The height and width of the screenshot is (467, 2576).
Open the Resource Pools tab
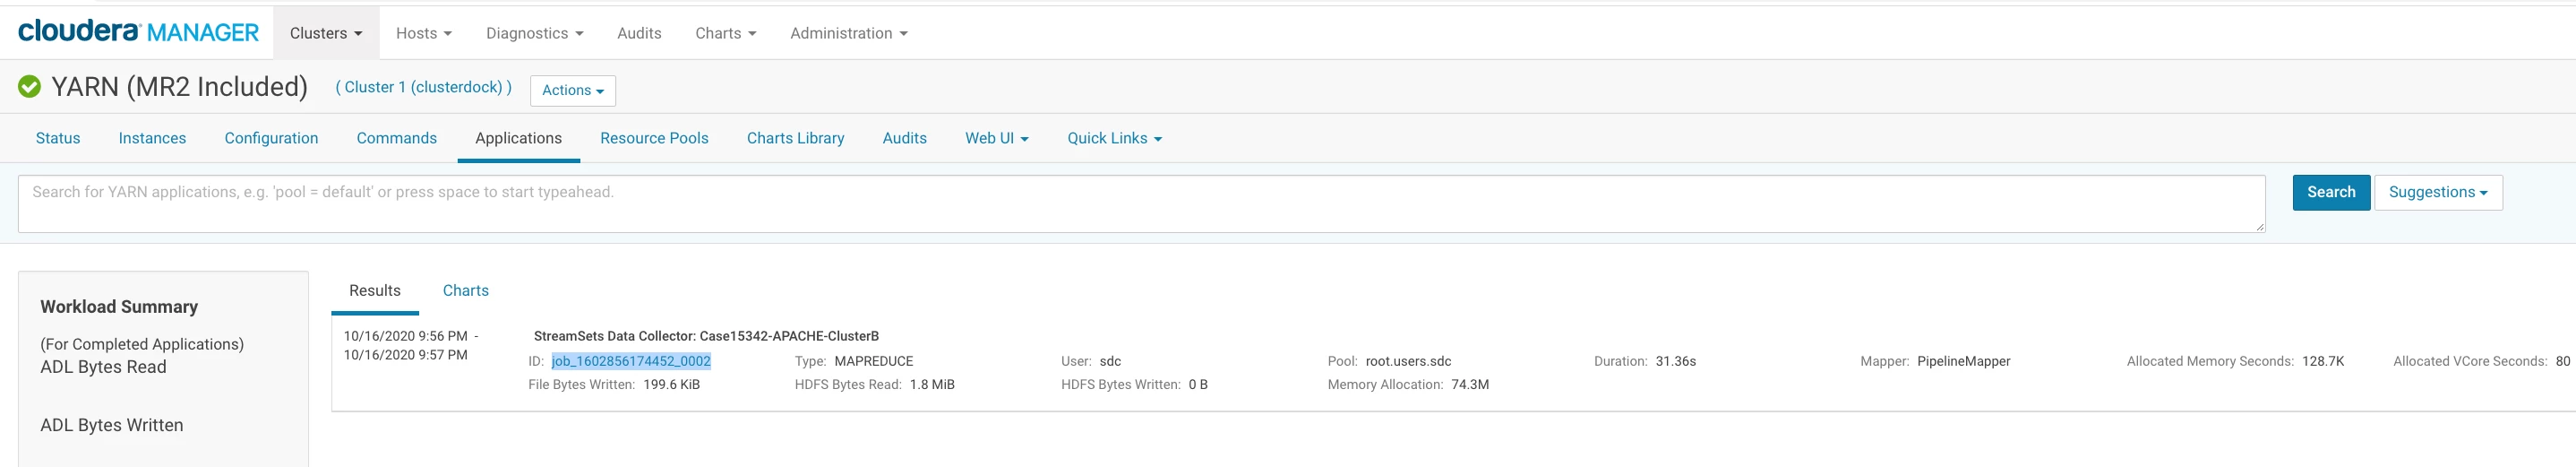654,138
